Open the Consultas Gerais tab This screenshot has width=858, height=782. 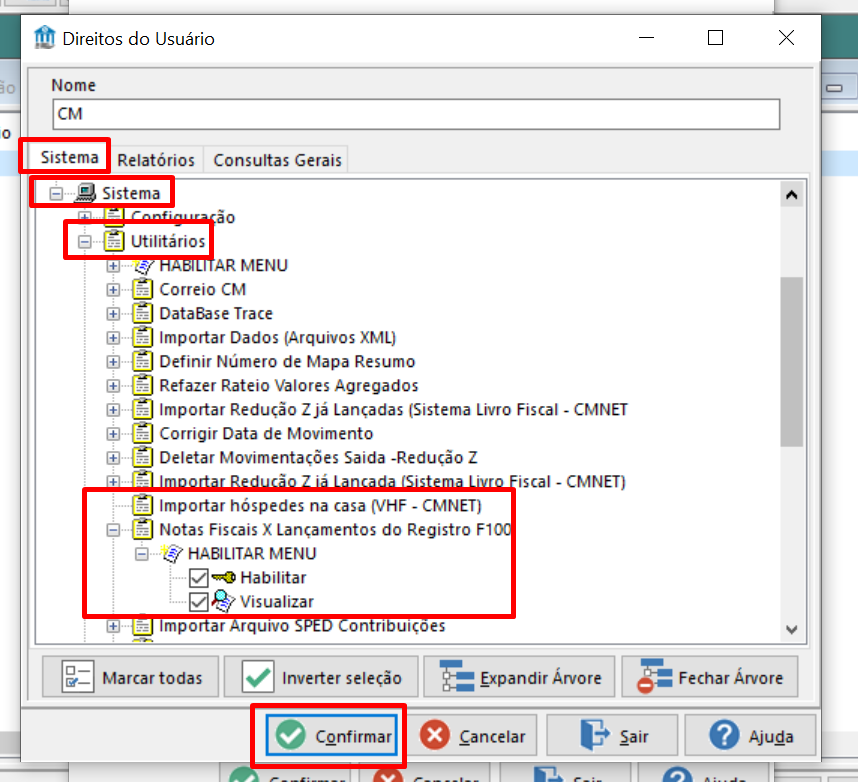[277, 160]
